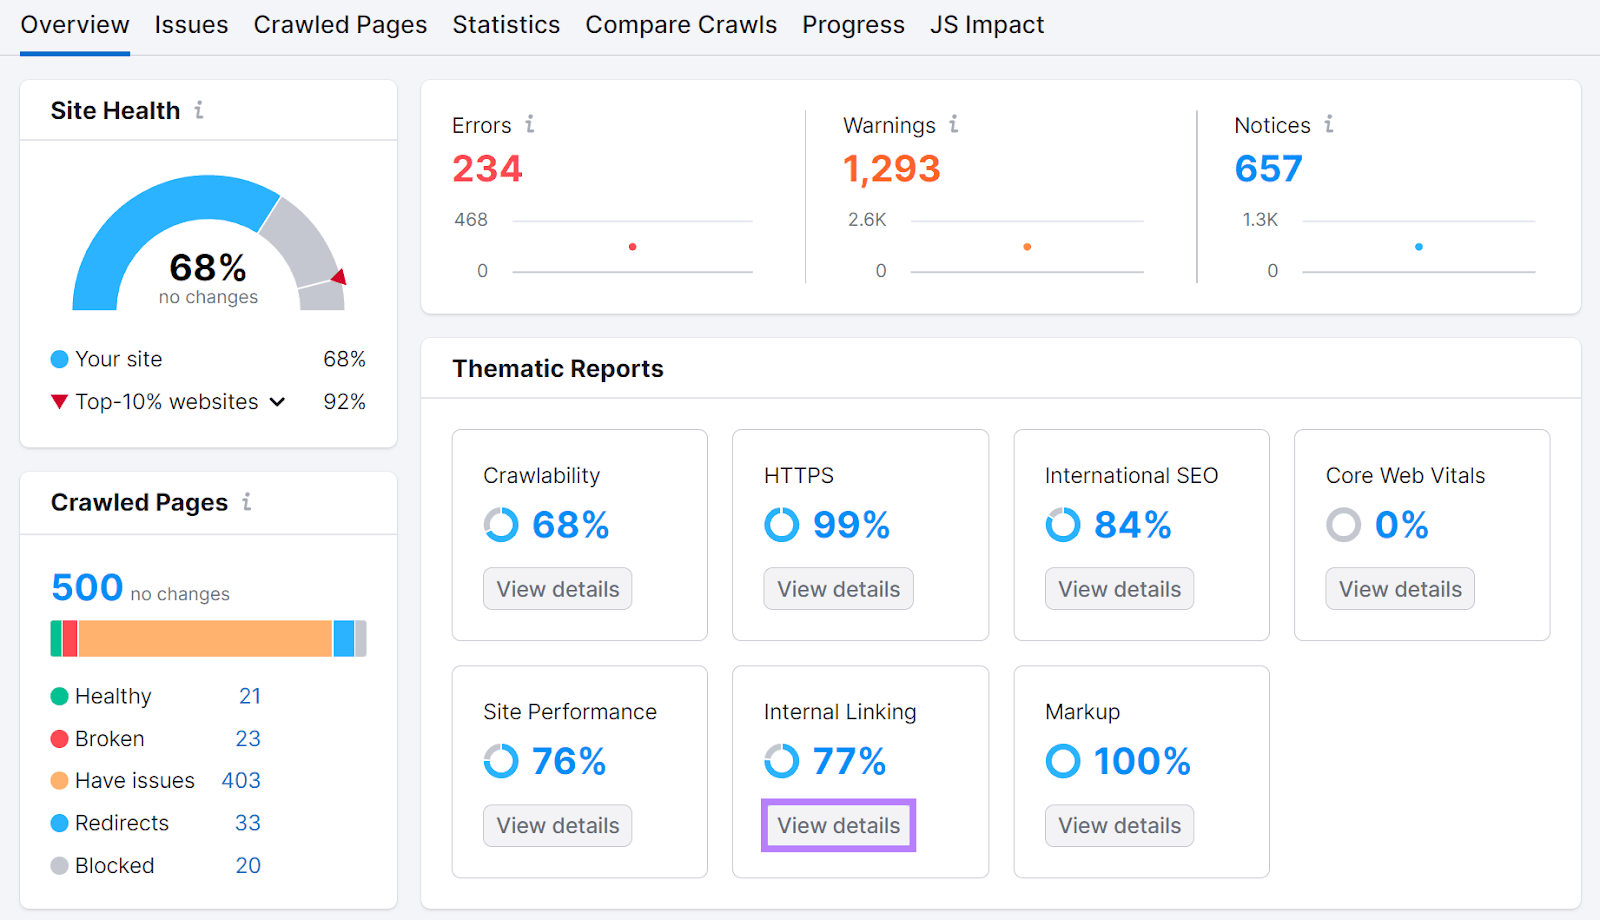Click the Have issues segment of crawl bar
Image resolution: width=1600 pixels, height=920 pixels.
click(205, 638)
